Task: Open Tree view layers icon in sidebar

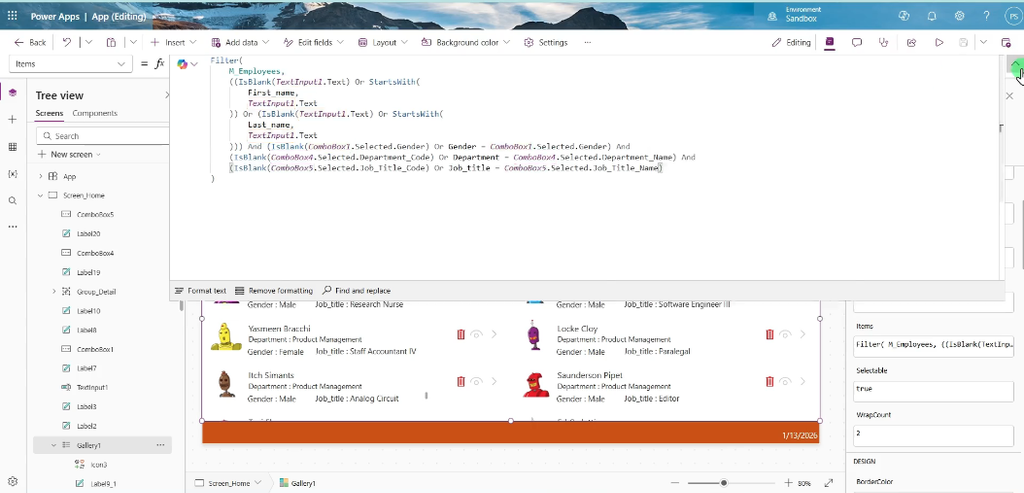Action: click(x=12, y=92)
